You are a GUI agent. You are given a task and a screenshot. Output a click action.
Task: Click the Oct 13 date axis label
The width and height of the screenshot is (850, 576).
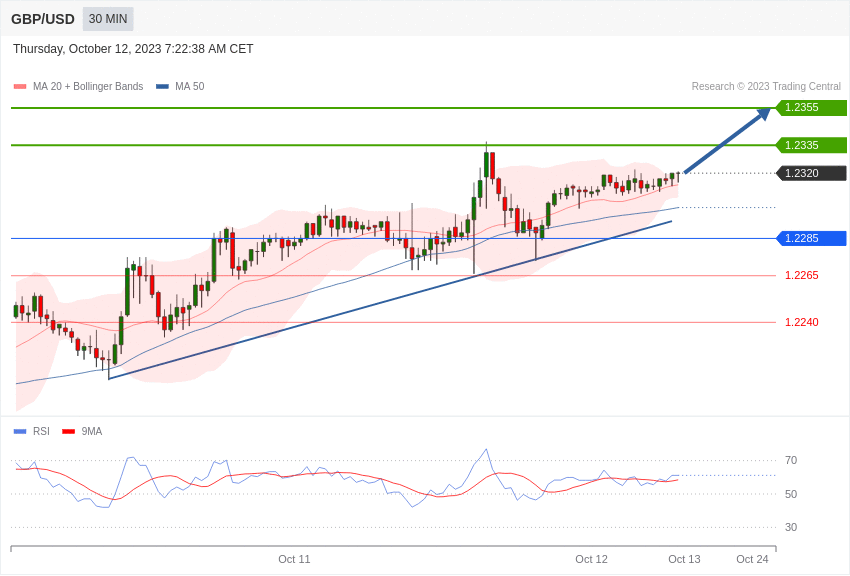pos(684,559)
